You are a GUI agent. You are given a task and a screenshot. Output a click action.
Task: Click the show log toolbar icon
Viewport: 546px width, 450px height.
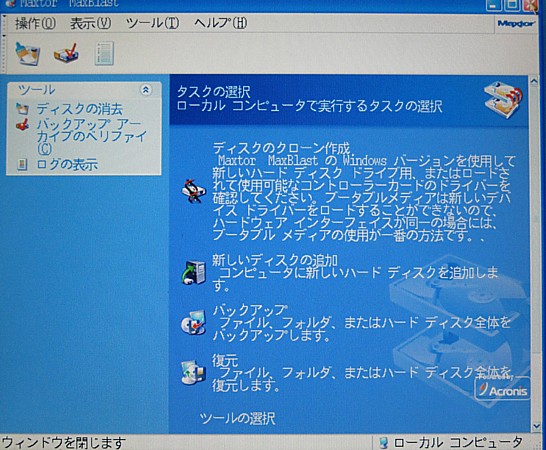click(x=104, y=53)
